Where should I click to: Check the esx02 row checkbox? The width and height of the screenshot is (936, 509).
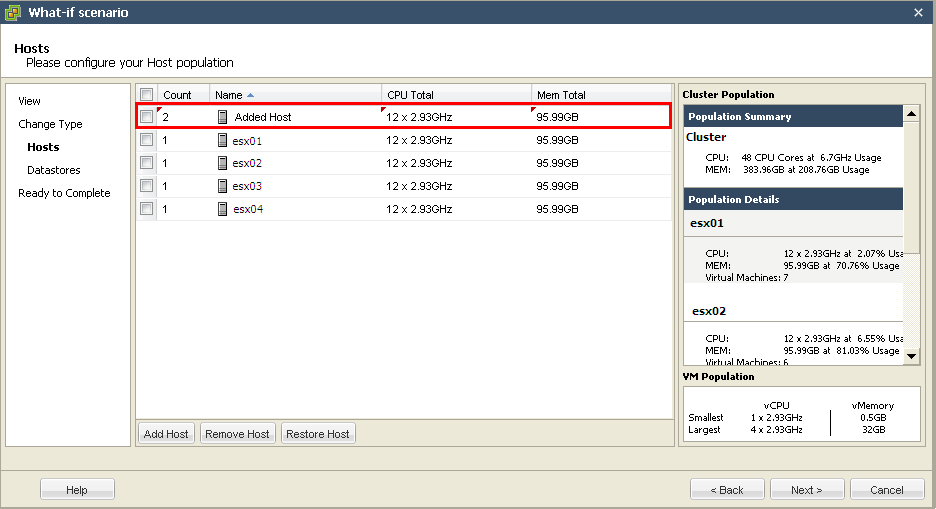pos(146,162)
